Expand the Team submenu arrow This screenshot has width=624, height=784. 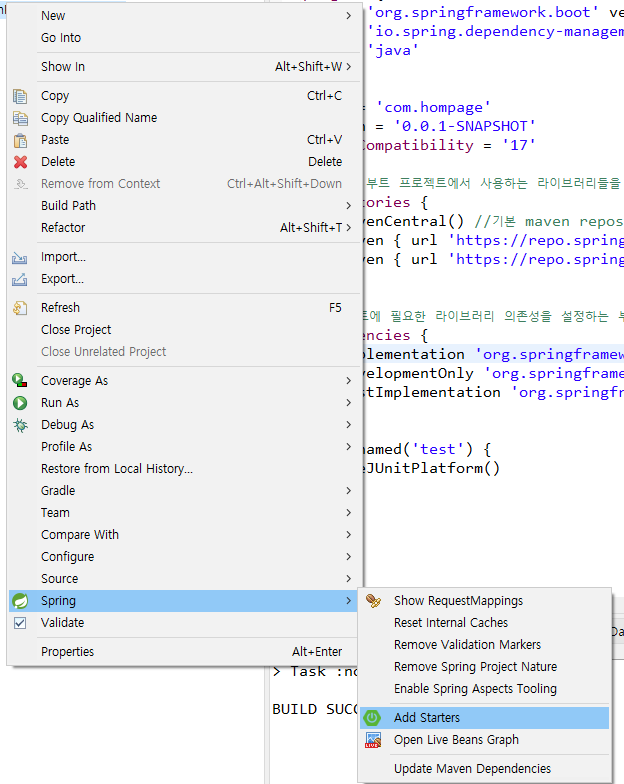(348, 513)
